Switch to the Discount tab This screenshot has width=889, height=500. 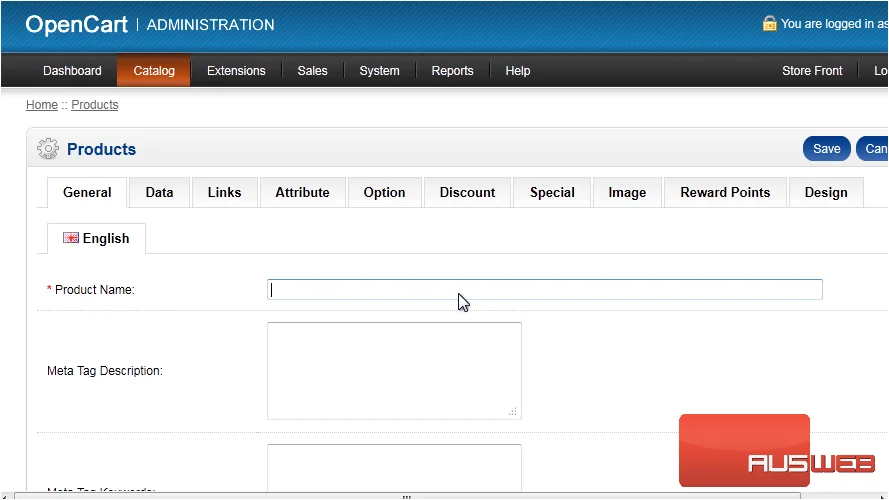click(467, 192)
